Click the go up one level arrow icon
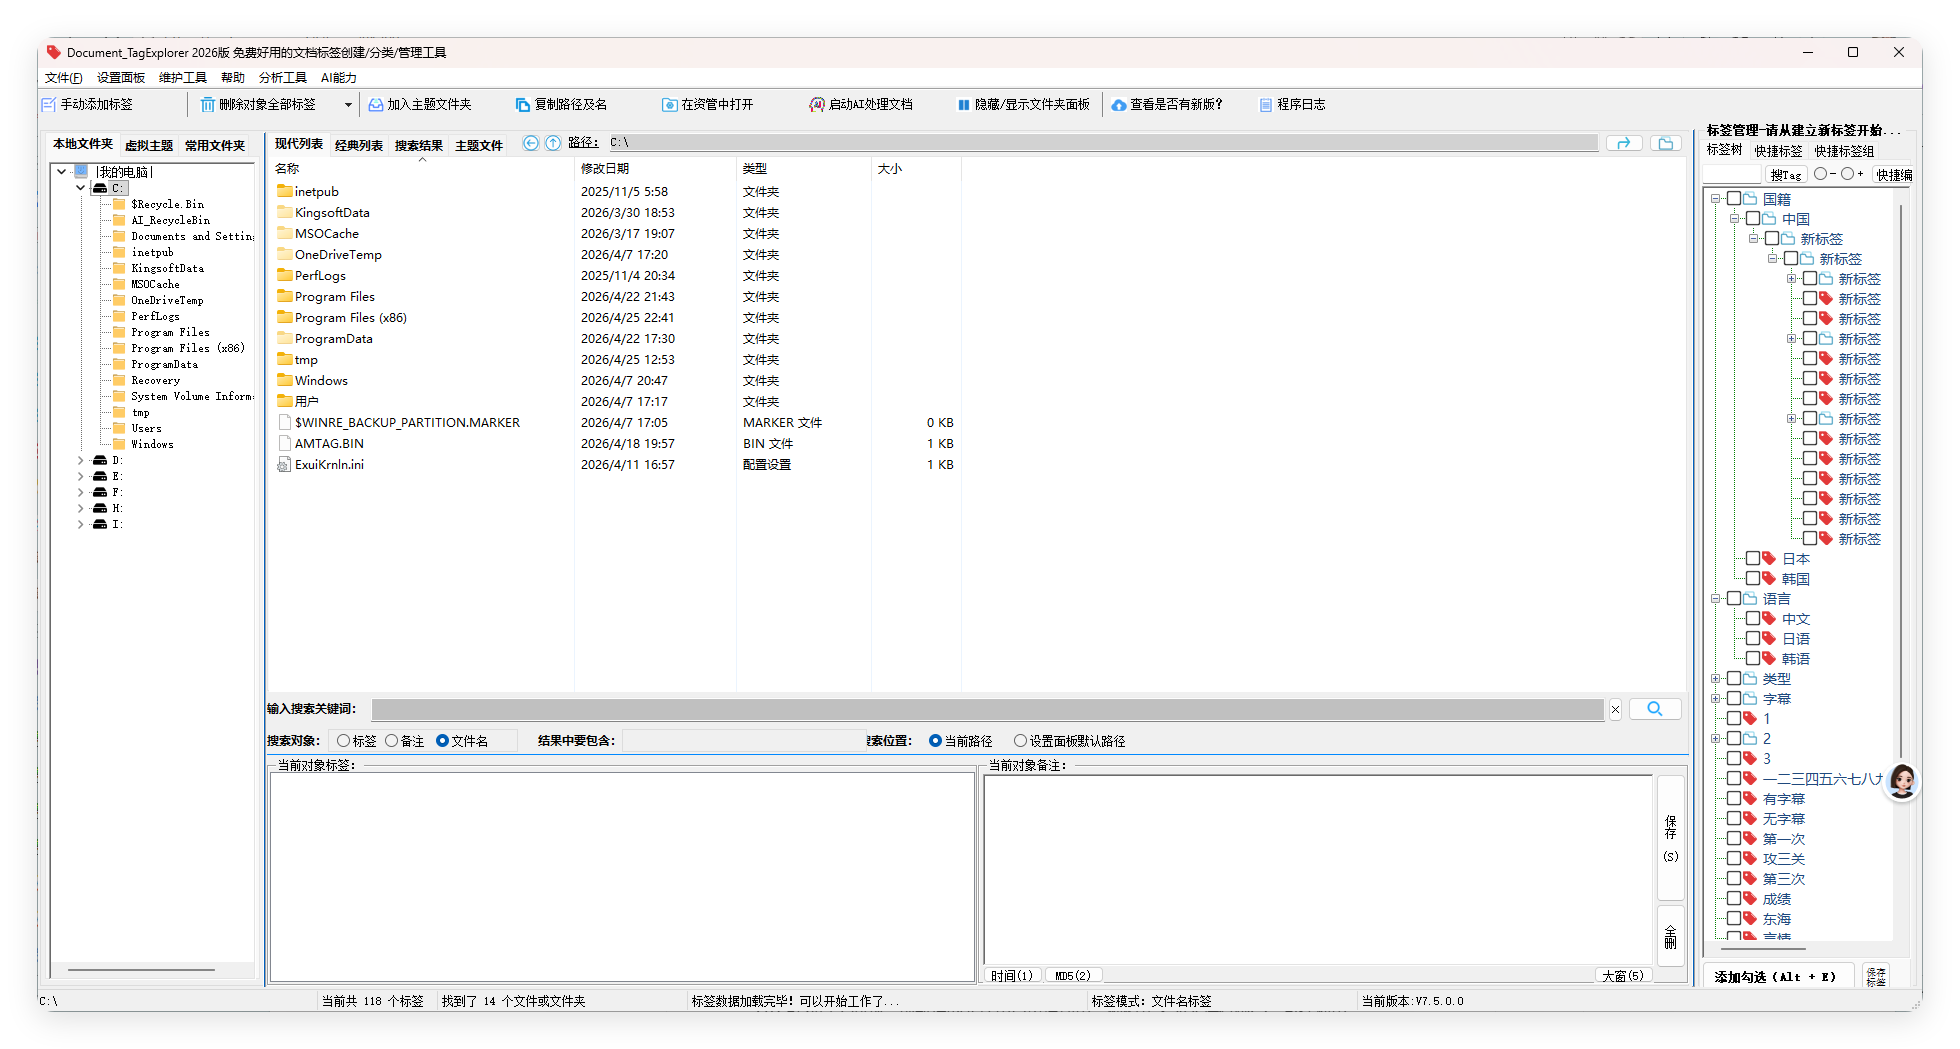 point(553,143)
